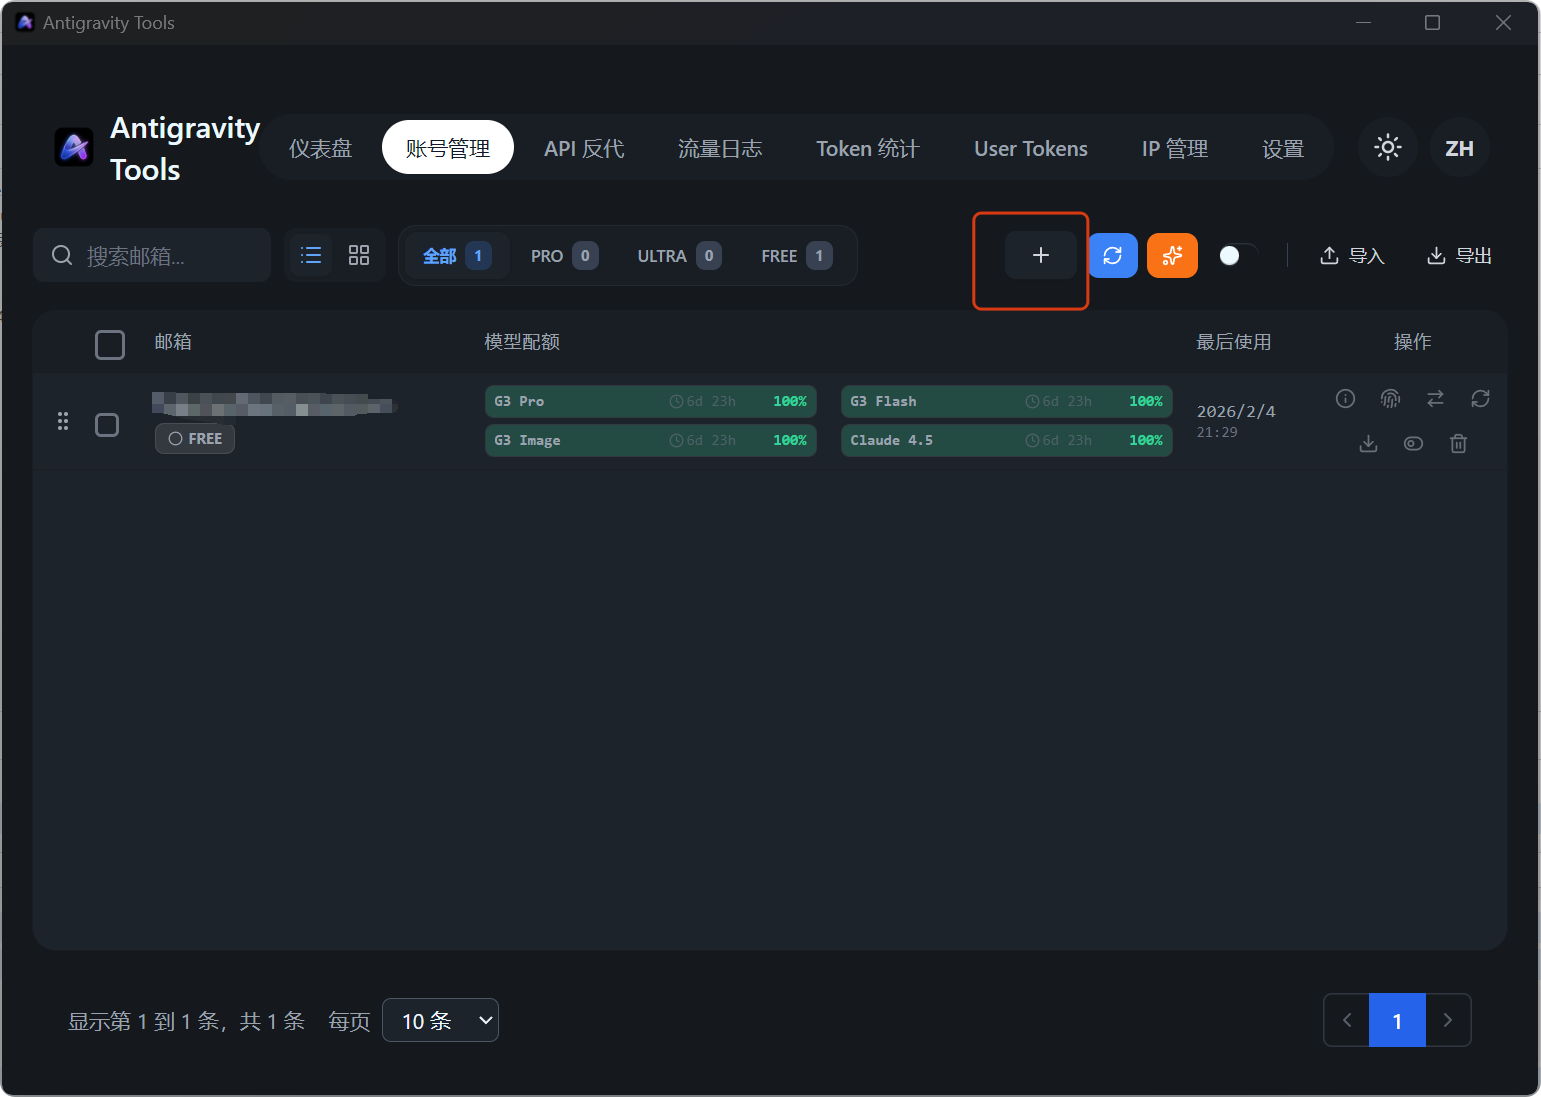Filter accounts by PRO
The height and width of the screenshot is (1097, 1541).
click(x=564, y=256)
